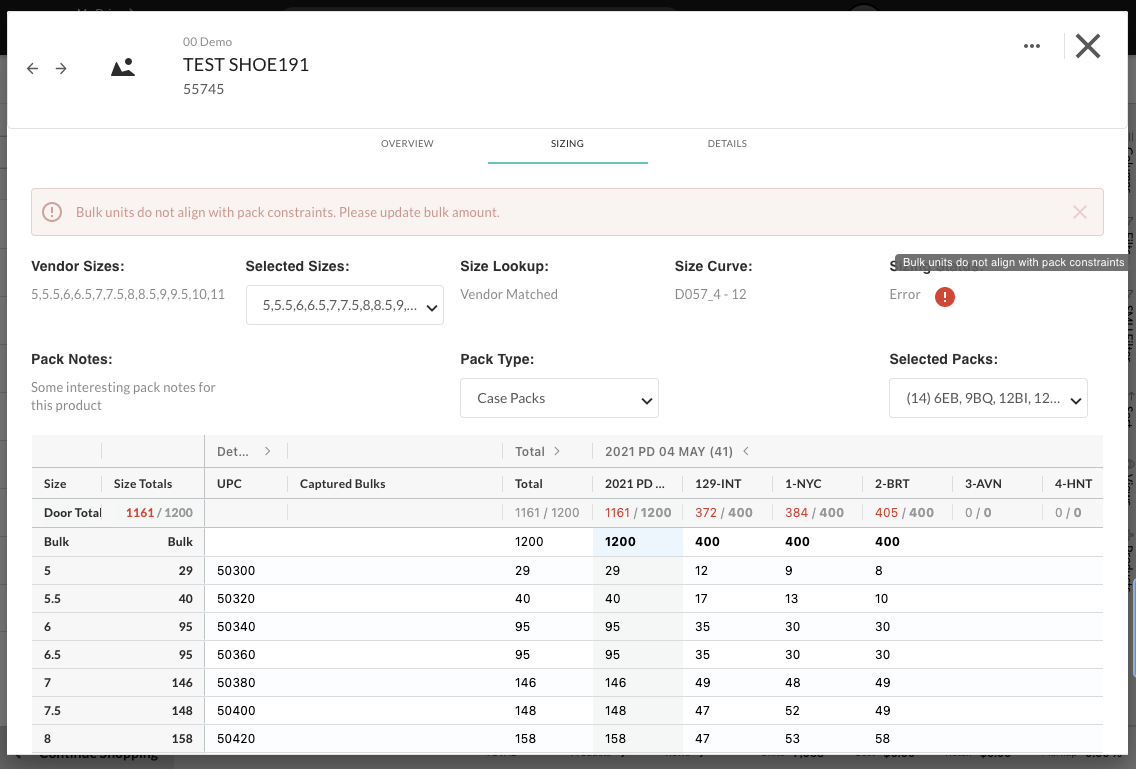Open the three-dot more options menu

(1032, 46)
